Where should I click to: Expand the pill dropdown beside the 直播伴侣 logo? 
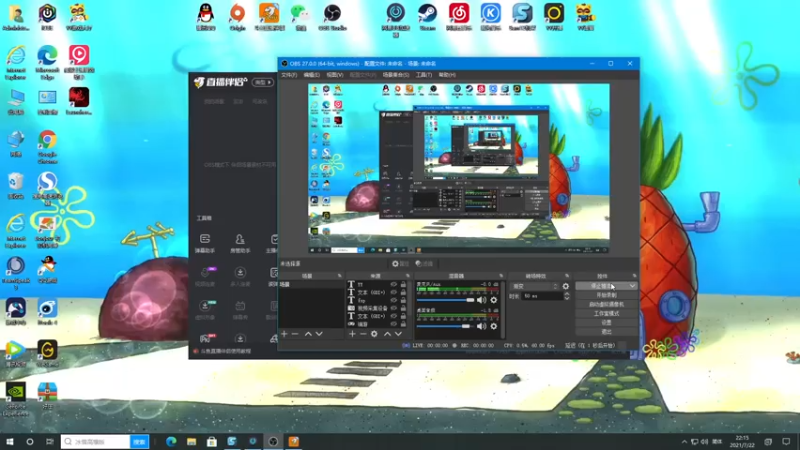click(263, 82)
